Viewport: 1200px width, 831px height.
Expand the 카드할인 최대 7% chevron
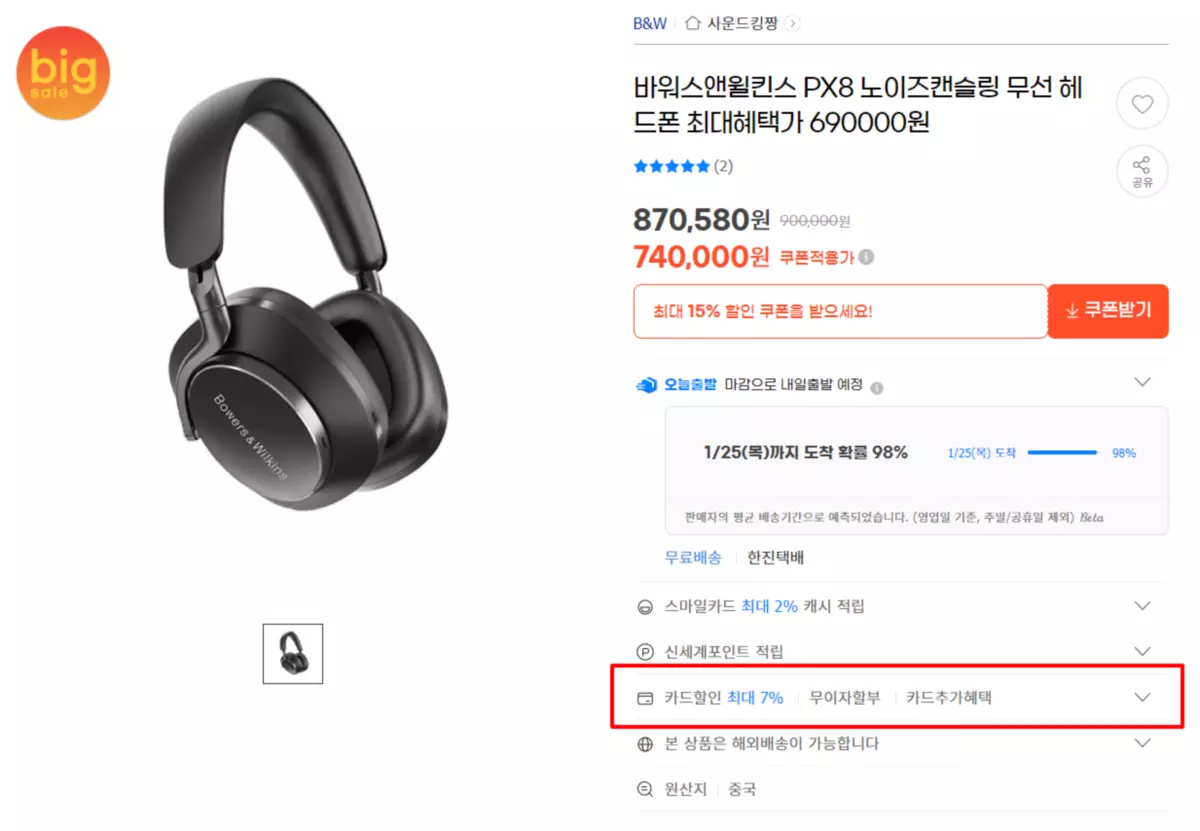coord(1142,697)
